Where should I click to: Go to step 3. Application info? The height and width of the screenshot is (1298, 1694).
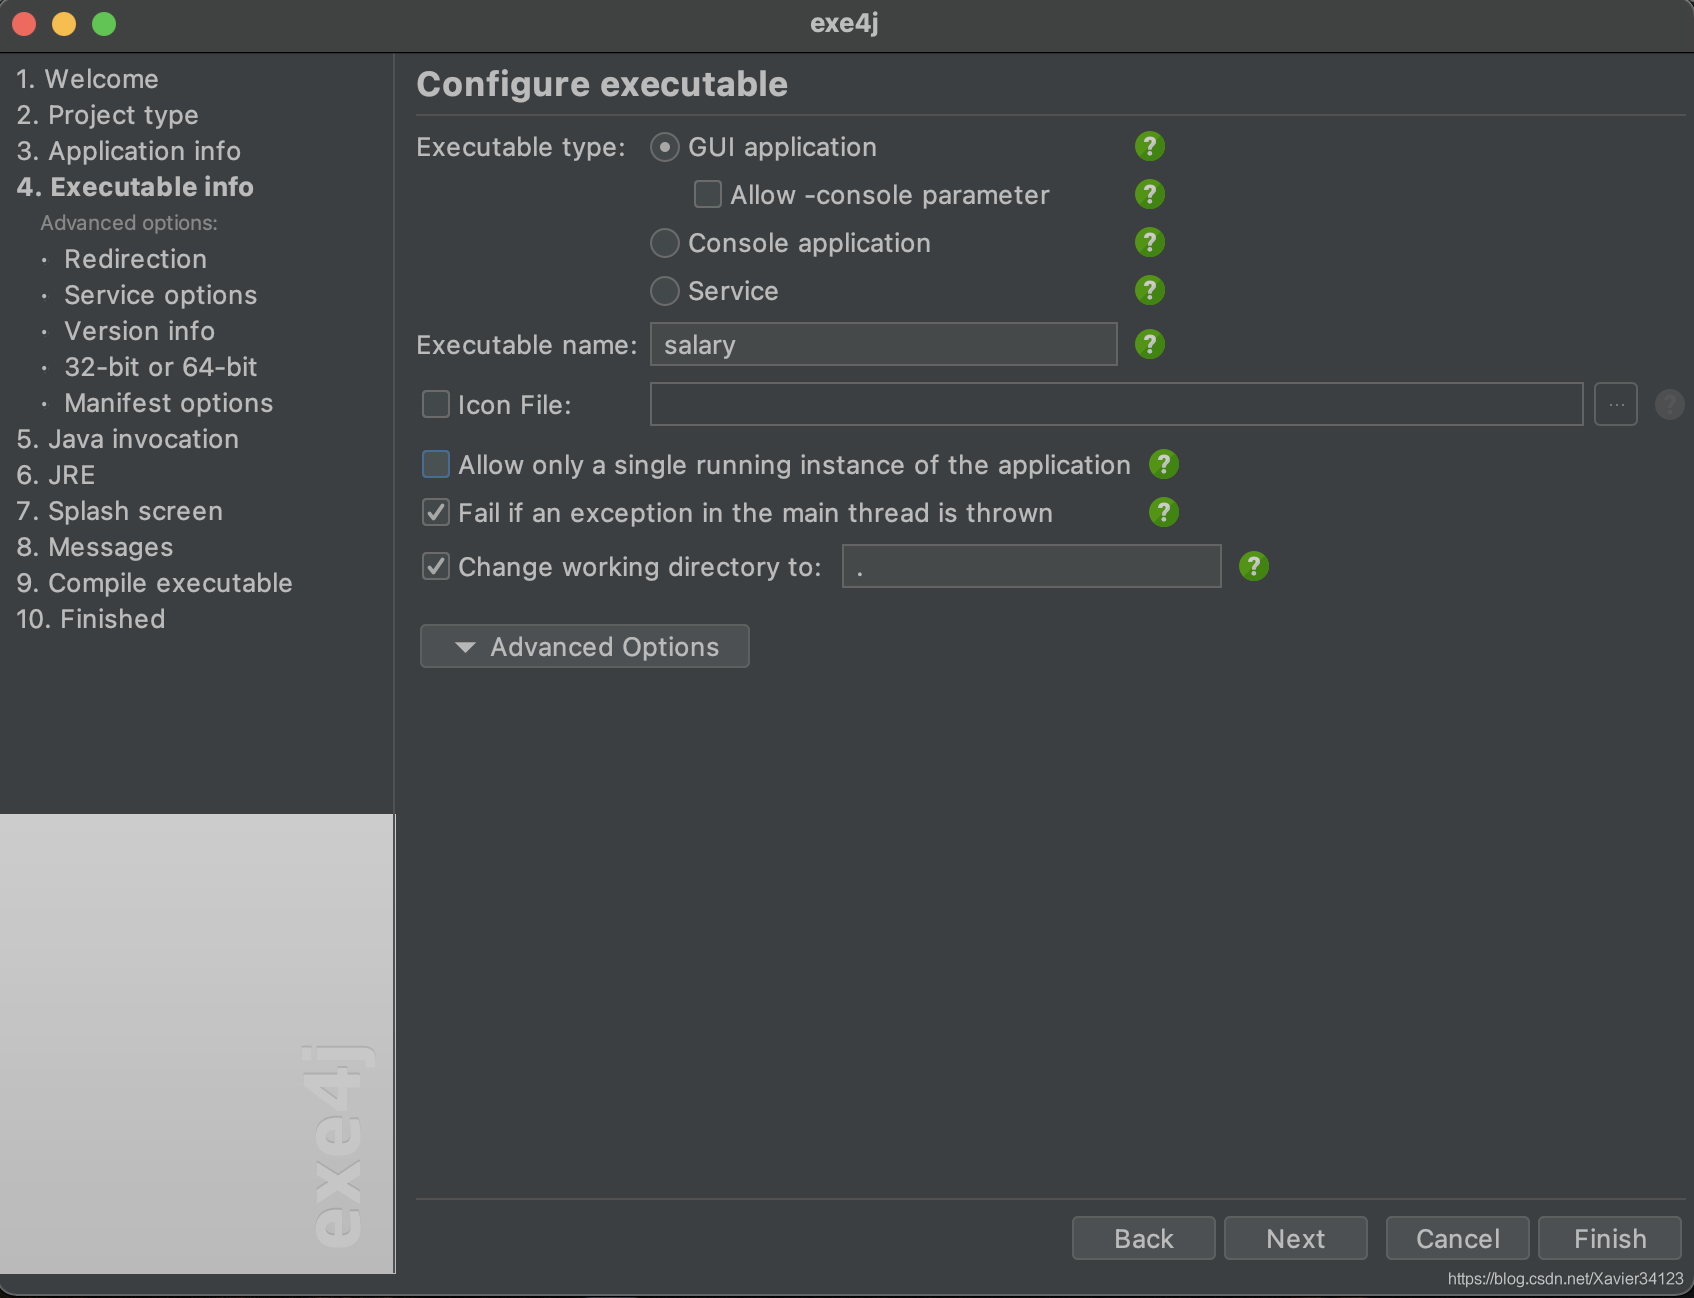[129, 151]
